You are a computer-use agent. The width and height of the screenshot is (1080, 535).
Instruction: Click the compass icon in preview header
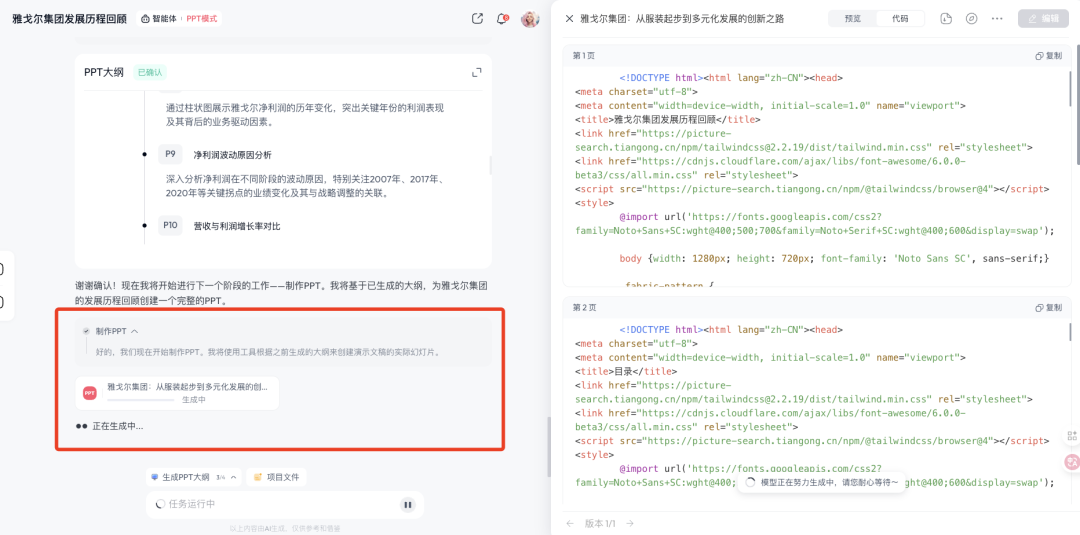(971, 19)
